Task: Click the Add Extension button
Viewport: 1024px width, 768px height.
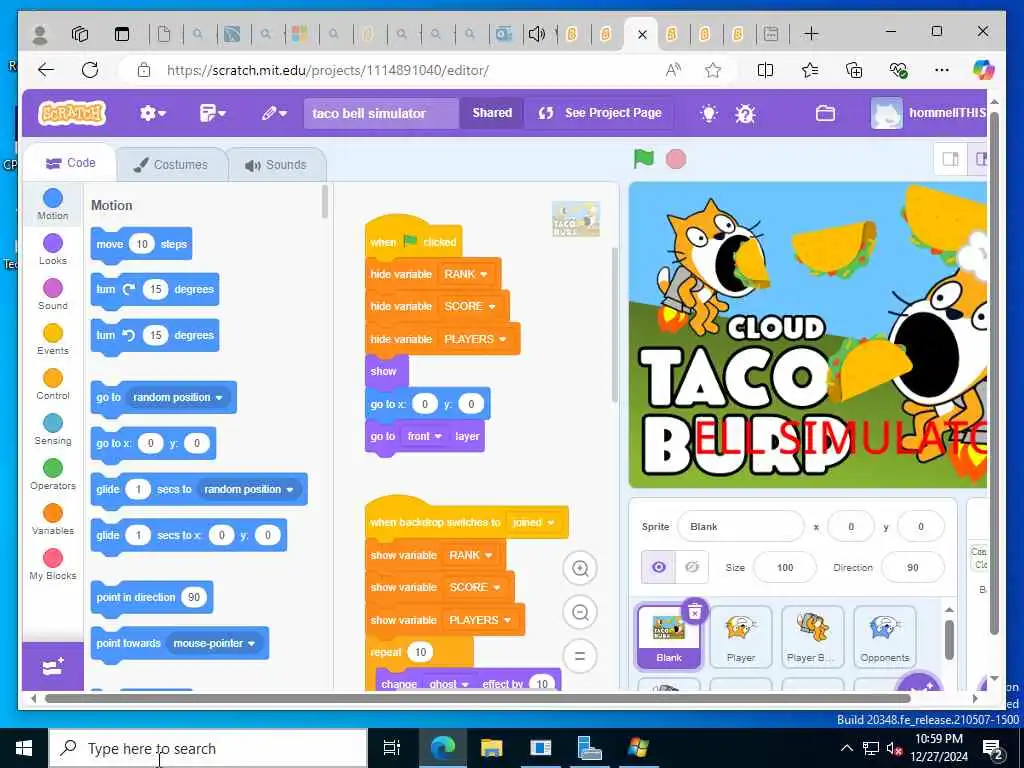Action: 53,667
